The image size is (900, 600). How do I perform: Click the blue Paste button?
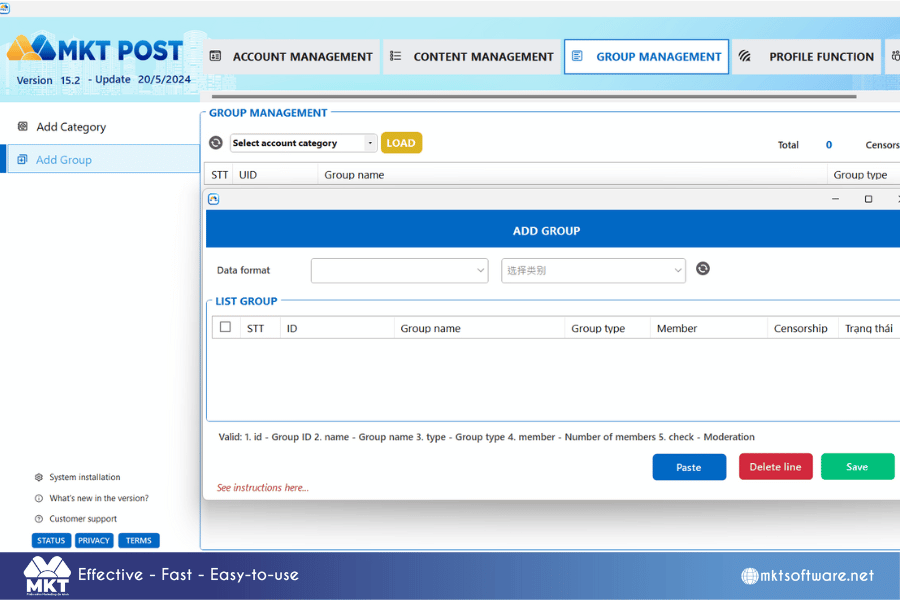[689, 467]
